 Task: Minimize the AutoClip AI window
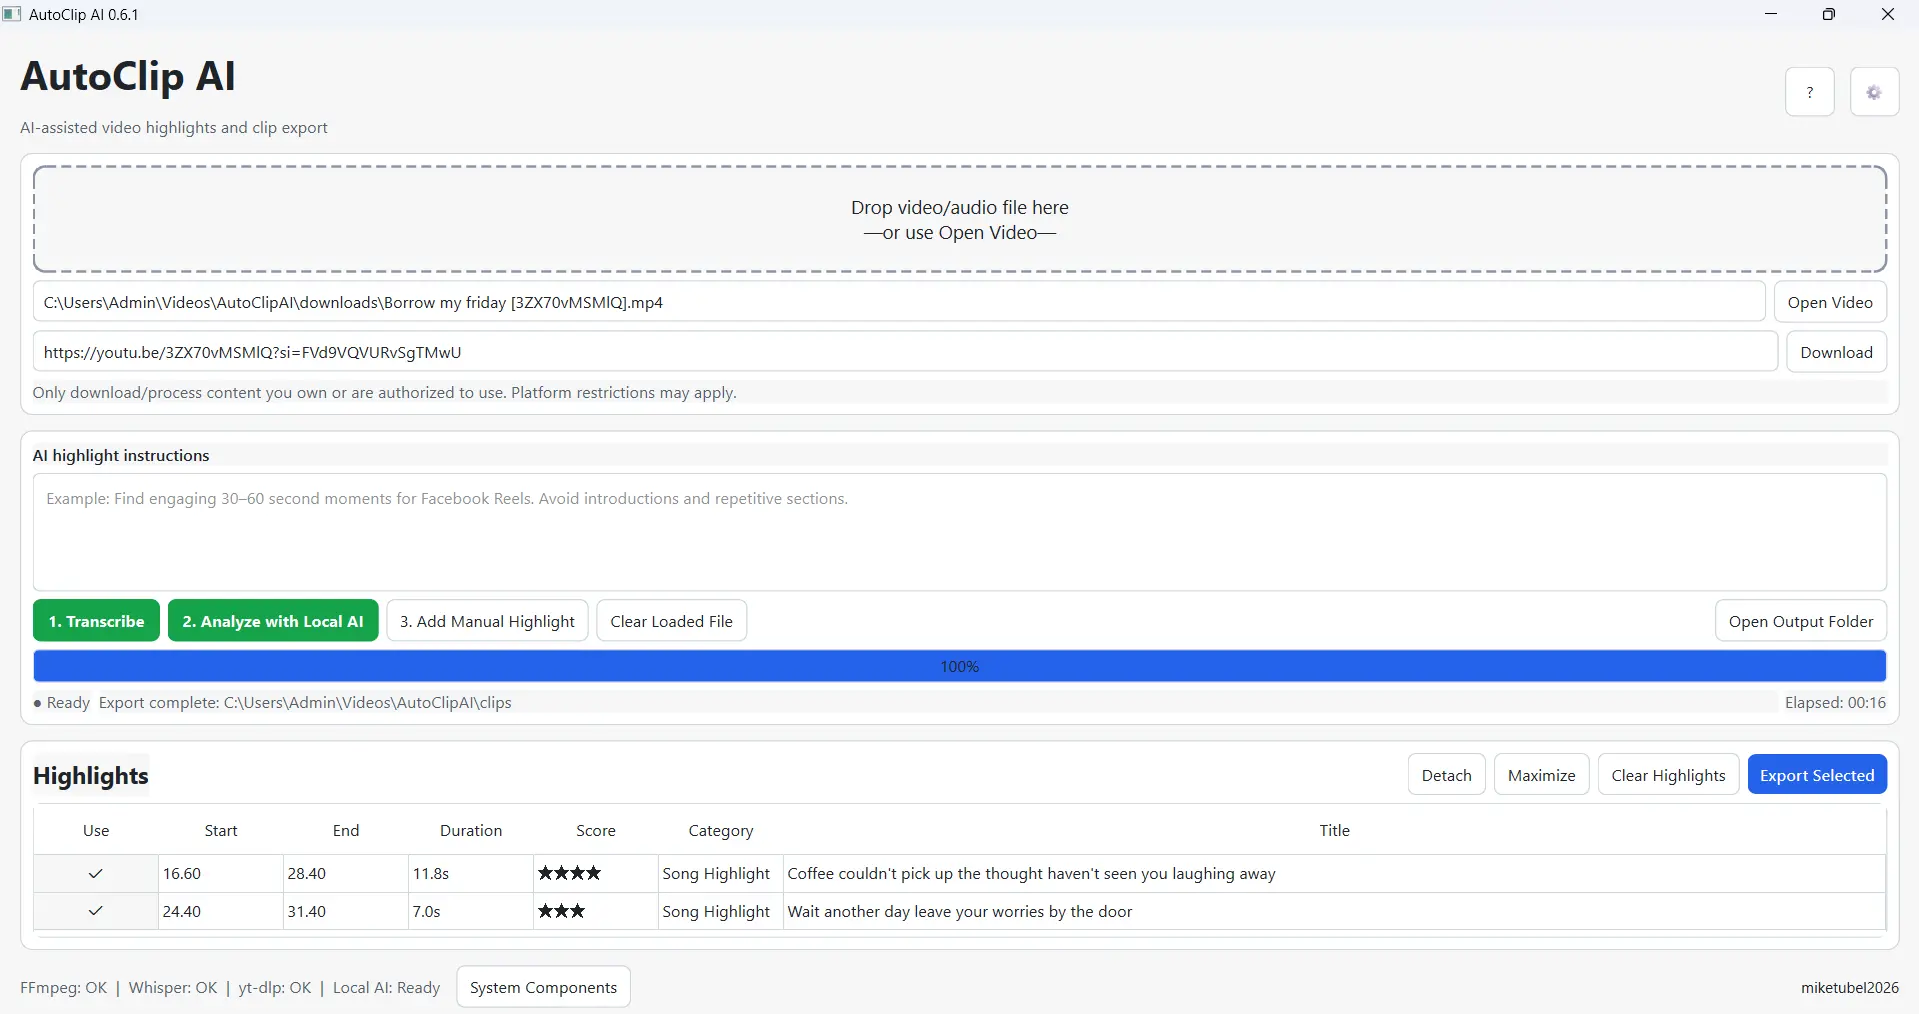click(x=1771, y=14)
